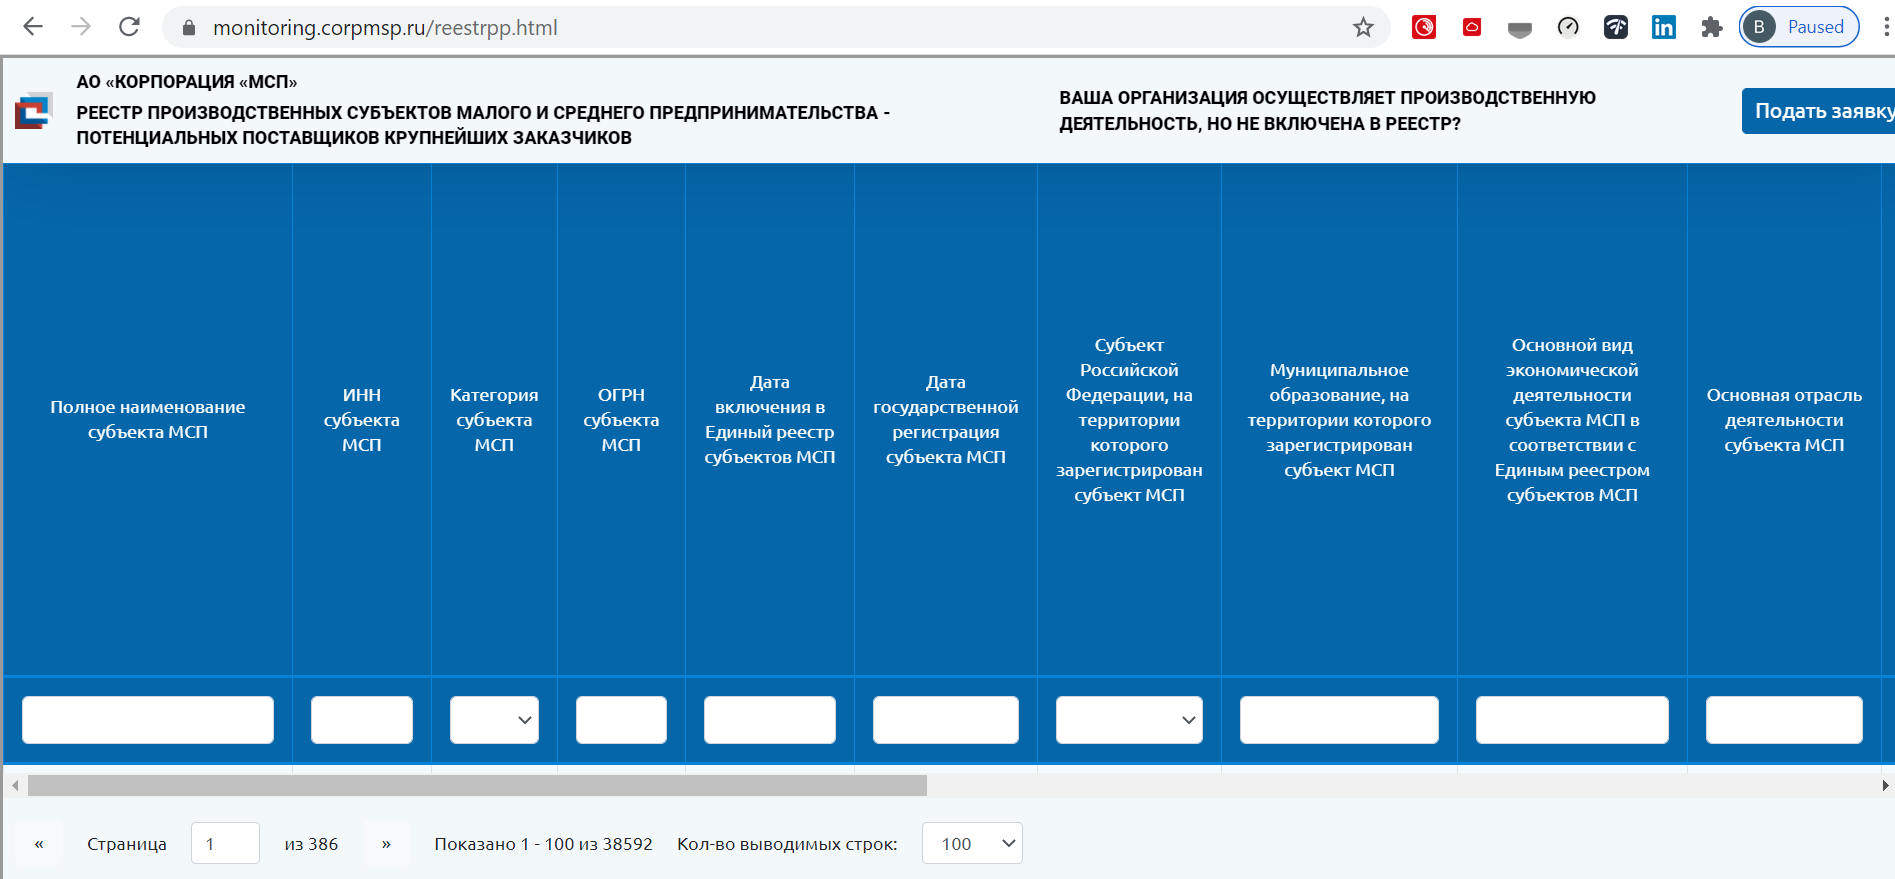Click the Дата государственной регистрации header
This screenshot has width=1895, height=879.
(x=946, y=419)
